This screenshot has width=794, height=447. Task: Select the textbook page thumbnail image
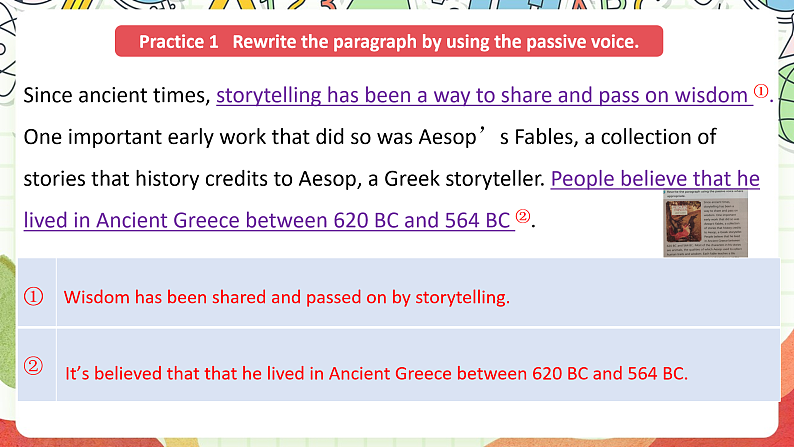tap(705, 224)
